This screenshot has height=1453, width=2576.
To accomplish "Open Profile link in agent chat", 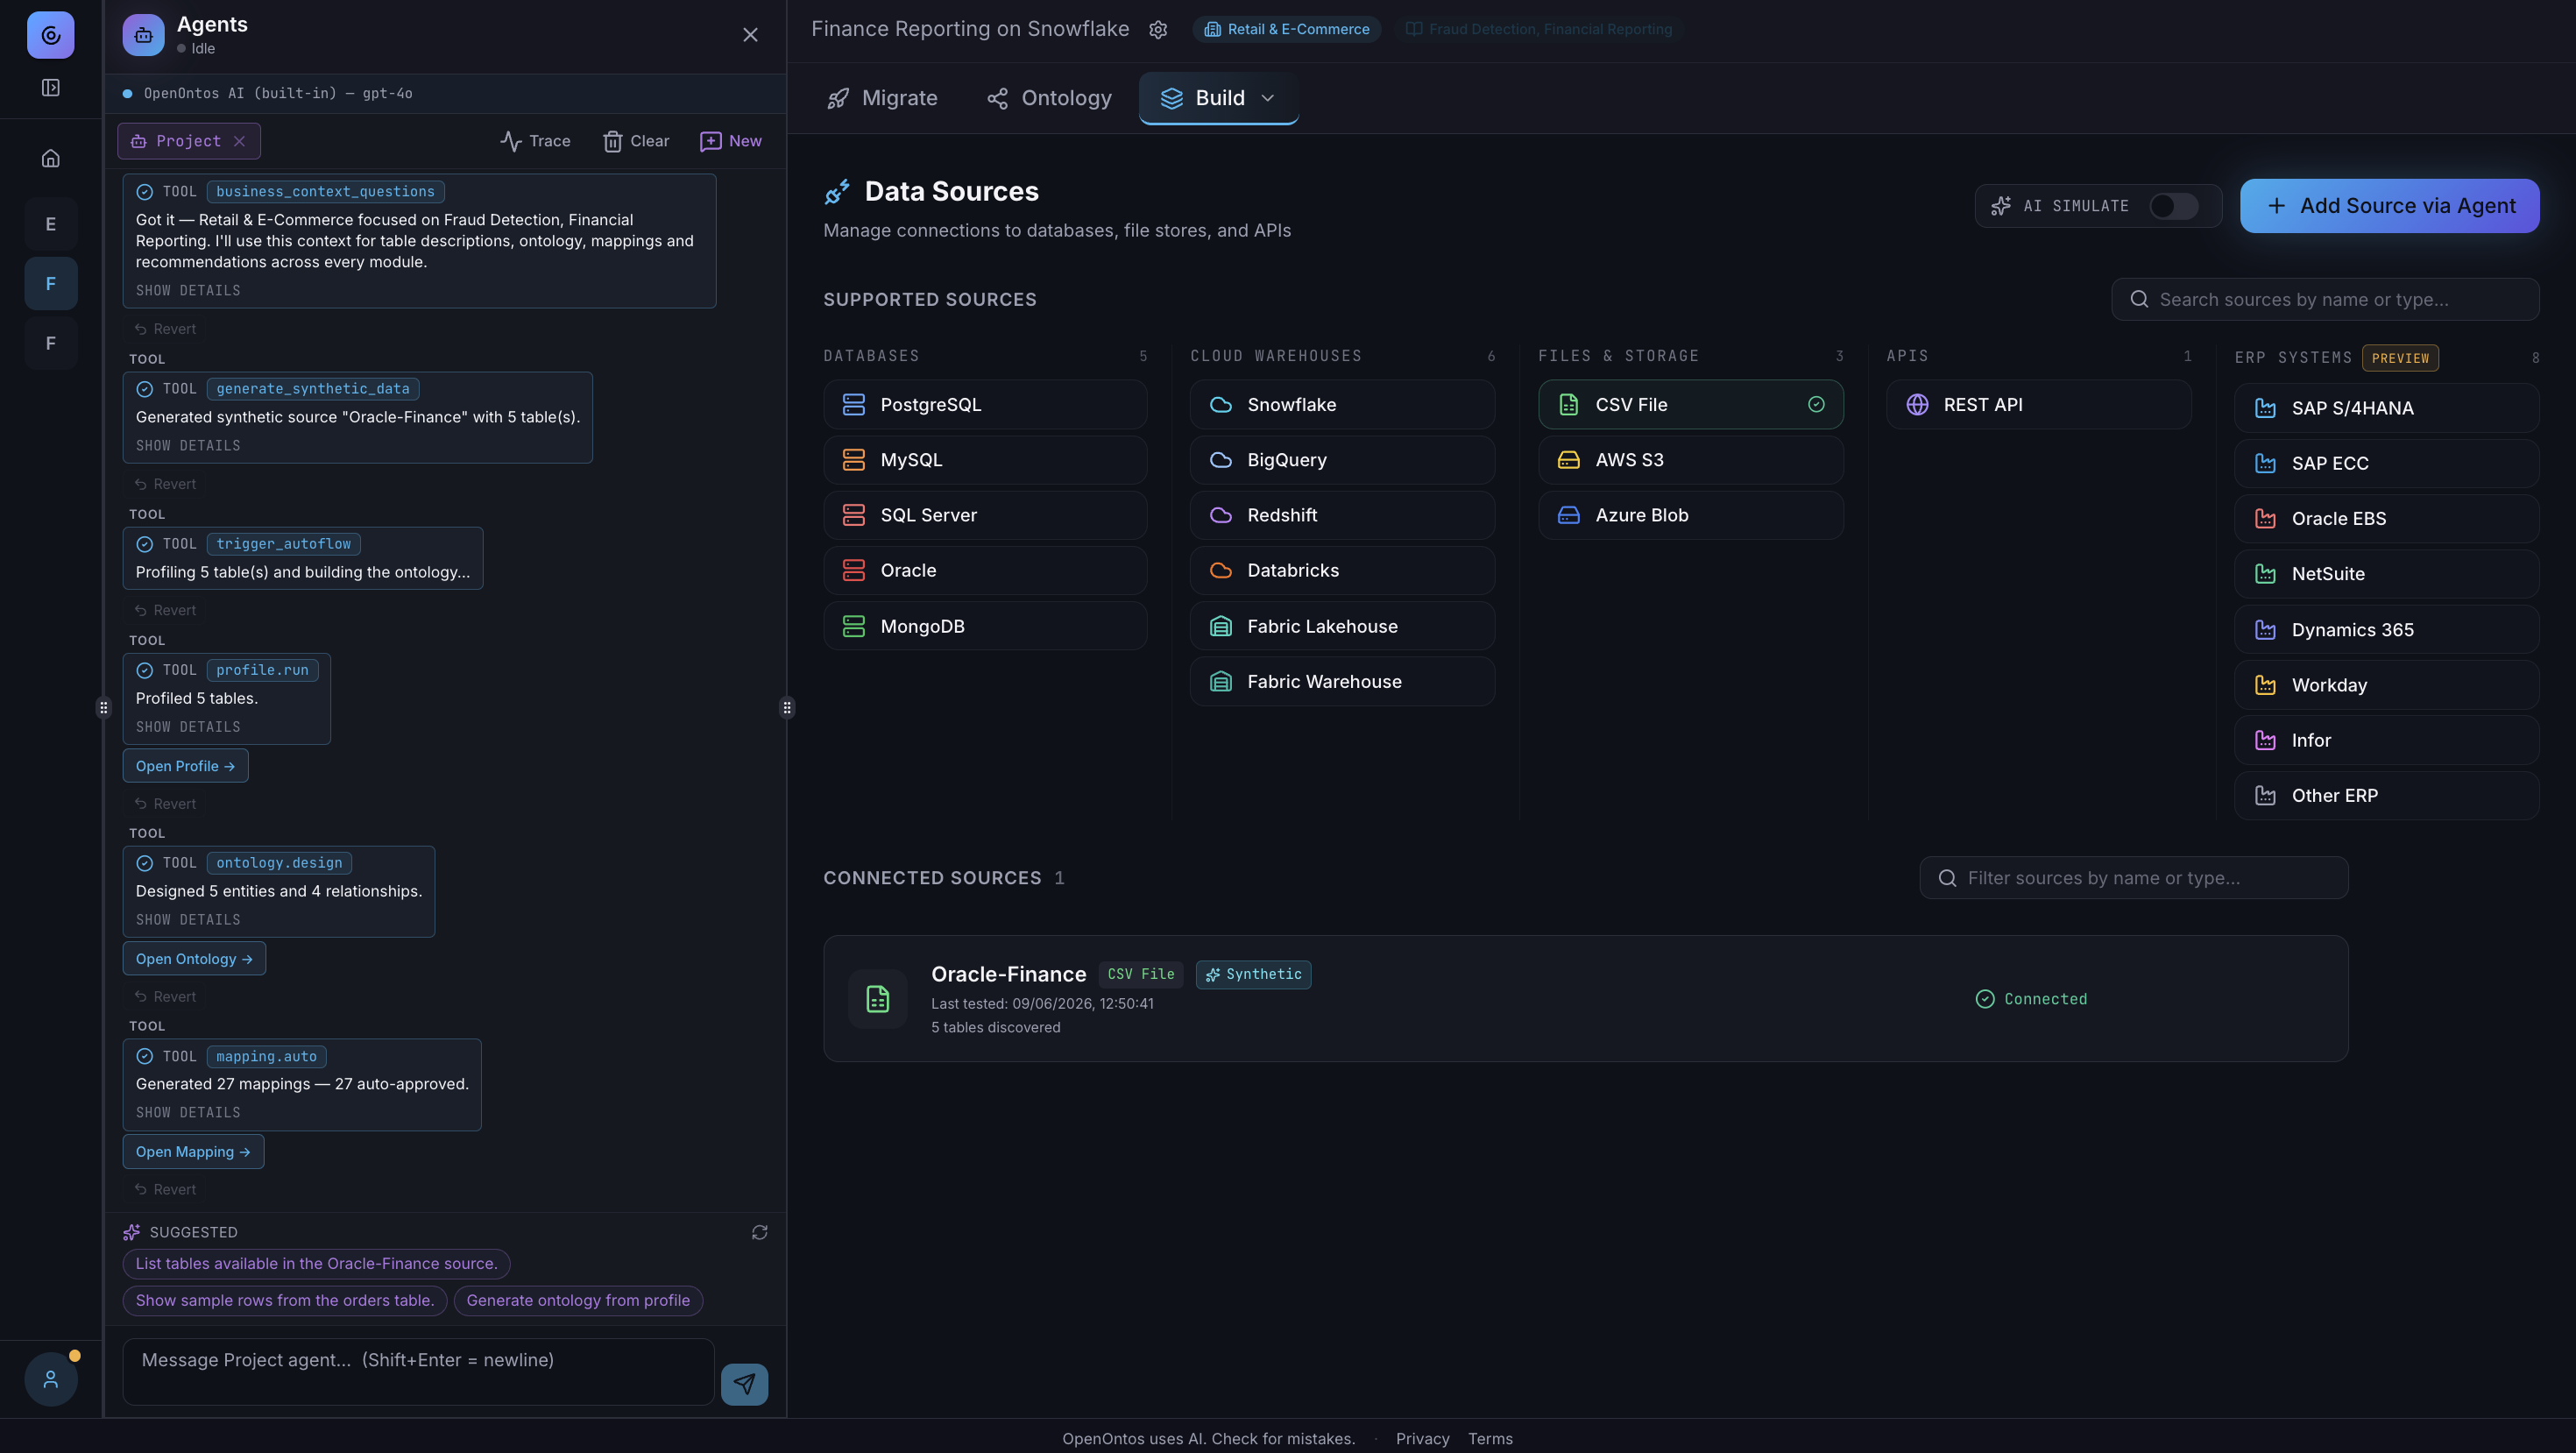I will point(185,766).
